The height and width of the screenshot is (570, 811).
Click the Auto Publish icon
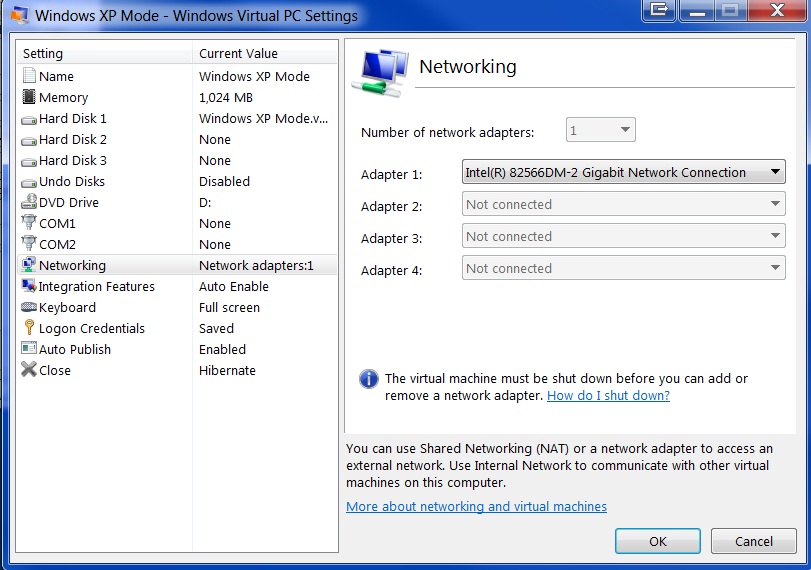click(x=29, y=348)
